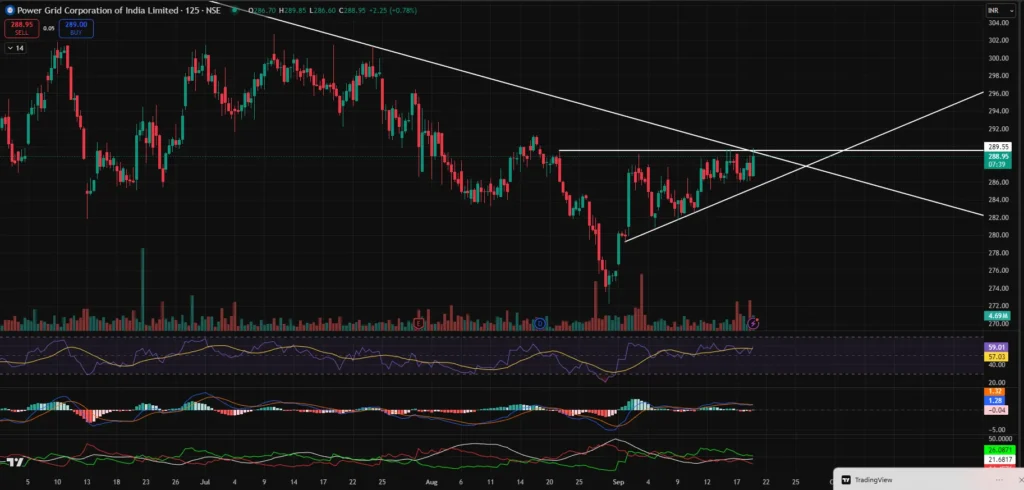Click the red earnings 'E' marker
Screen dimensions: 1024x490
(x=419, y=323)
